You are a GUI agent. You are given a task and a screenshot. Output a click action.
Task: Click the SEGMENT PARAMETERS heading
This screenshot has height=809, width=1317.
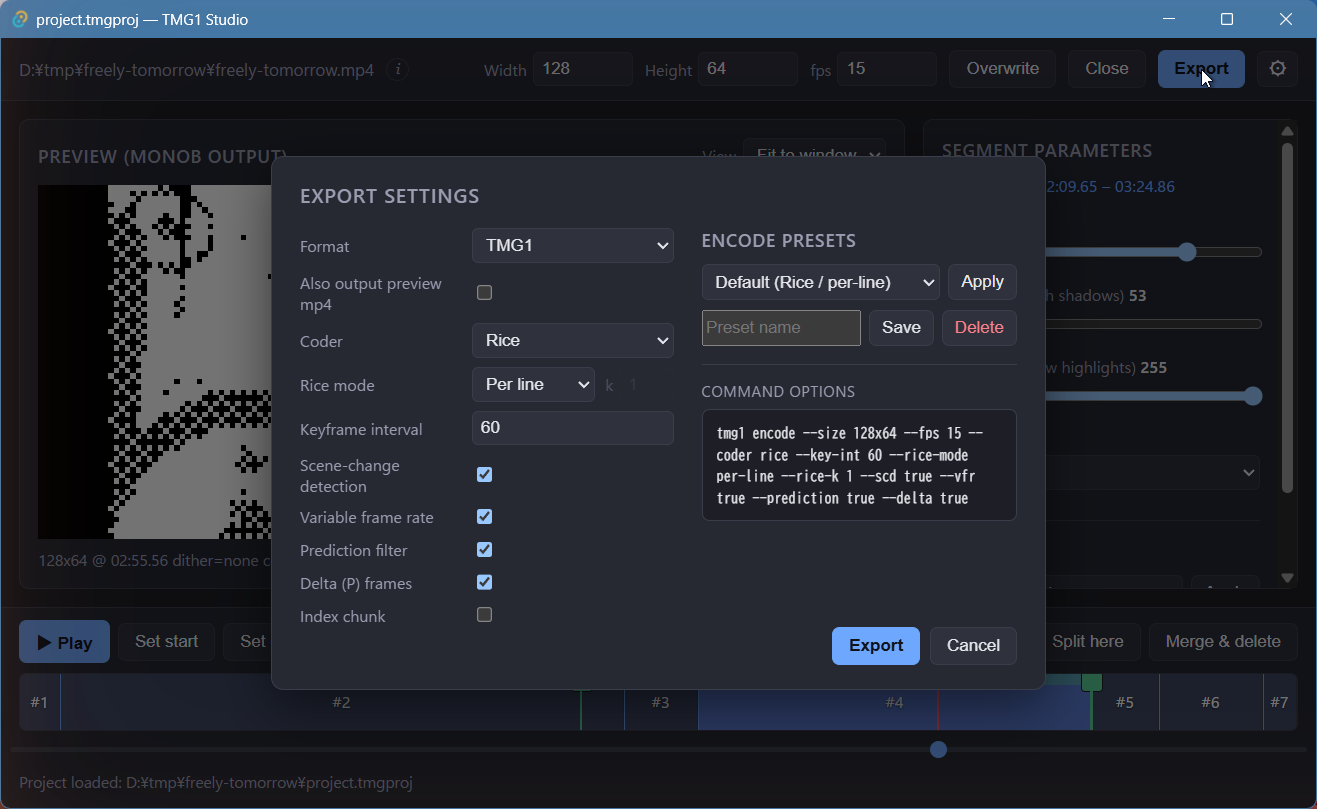1047,150
